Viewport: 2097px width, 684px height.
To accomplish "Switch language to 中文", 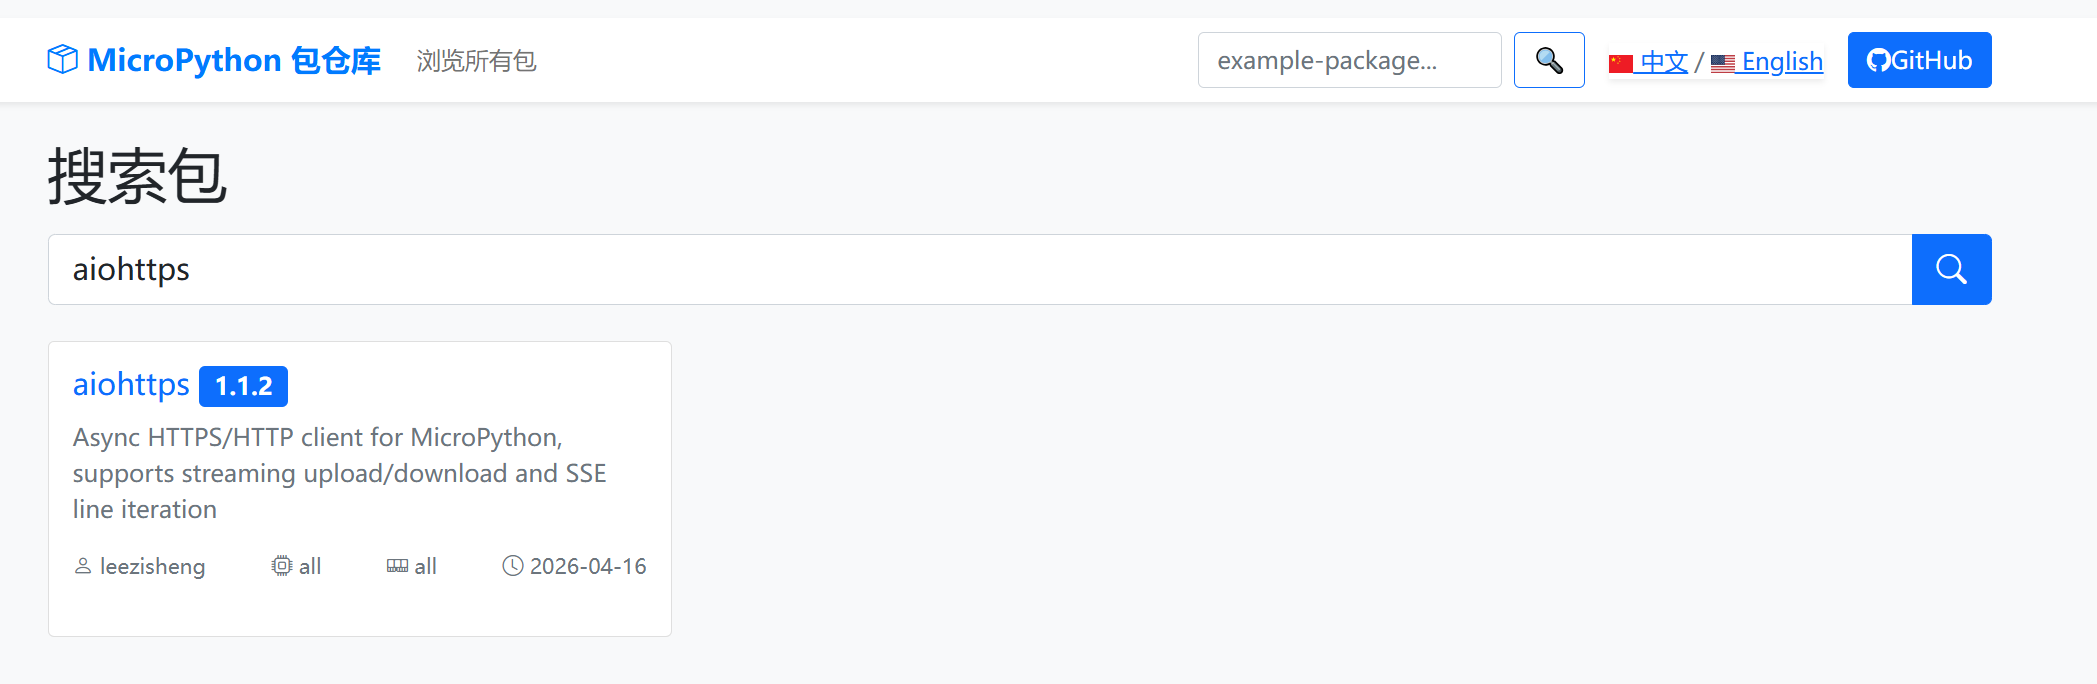I will [x=1664, y=61].
